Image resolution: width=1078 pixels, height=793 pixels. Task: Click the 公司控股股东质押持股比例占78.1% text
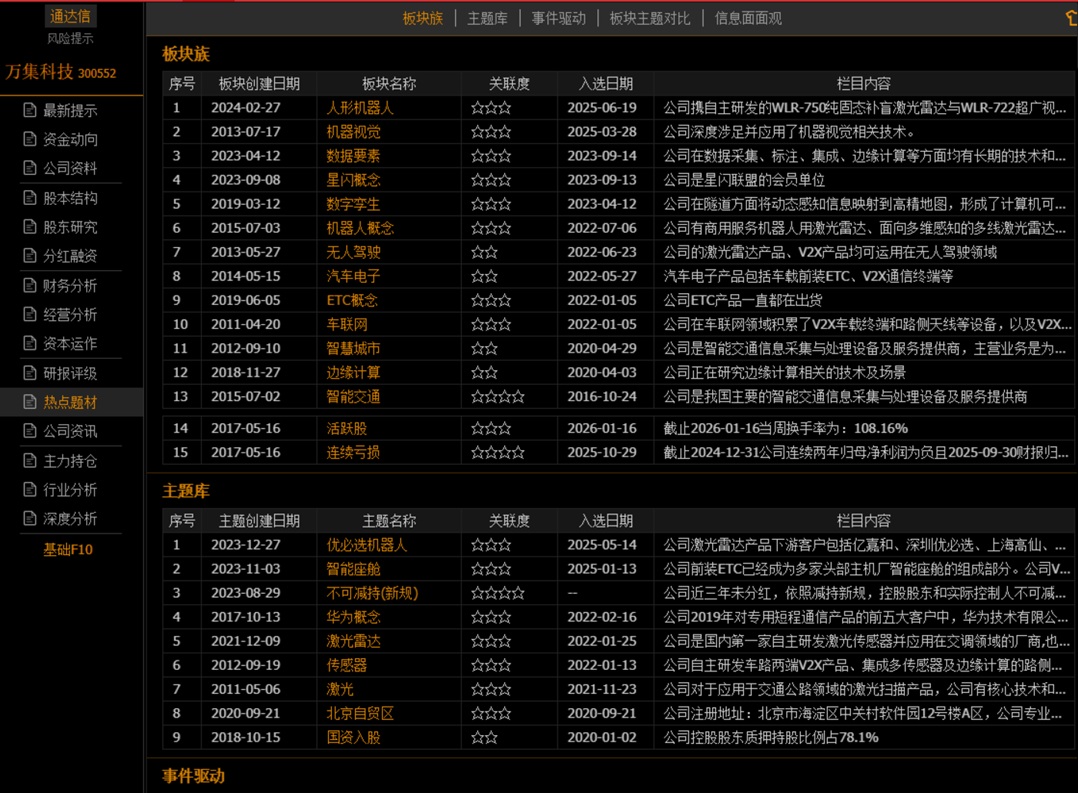pos(771,738)
